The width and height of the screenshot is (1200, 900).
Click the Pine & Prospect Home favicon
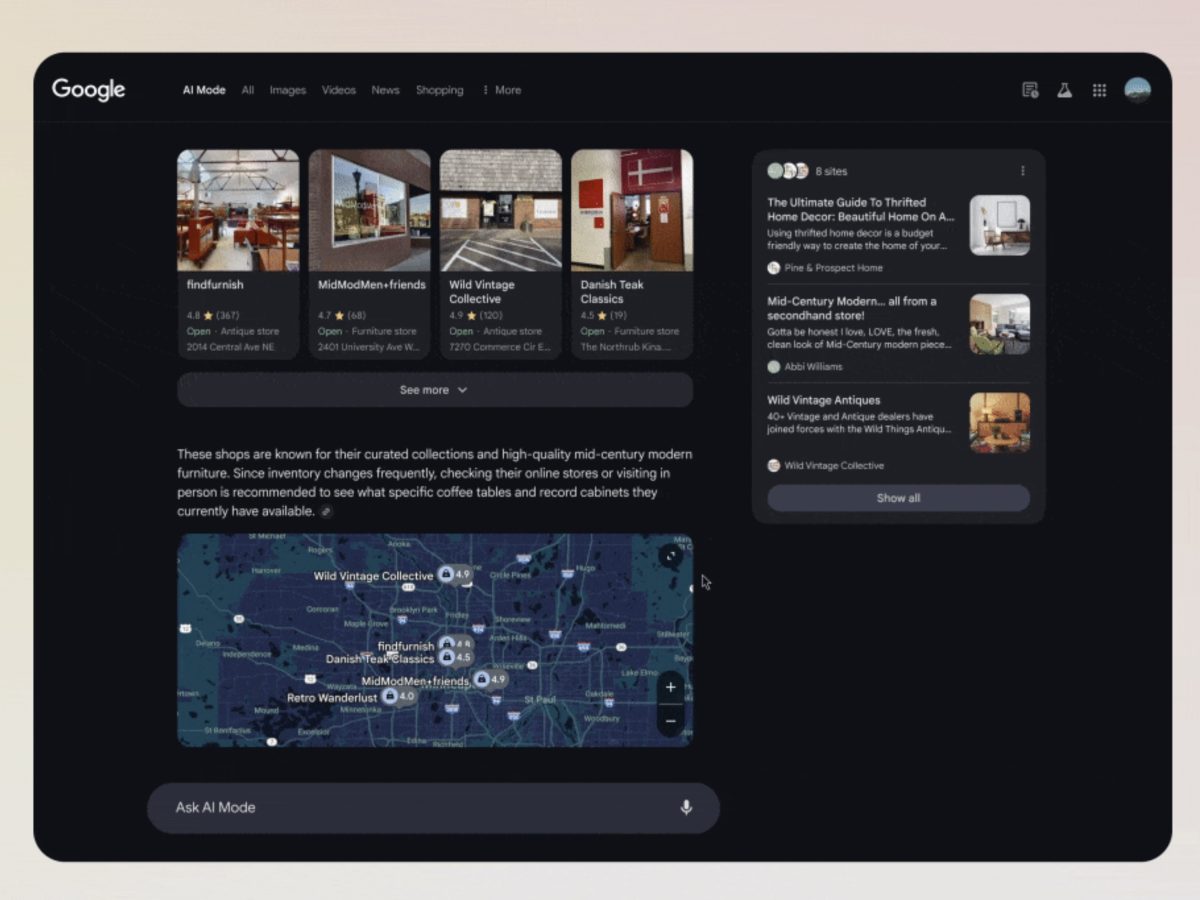(773, 268)
